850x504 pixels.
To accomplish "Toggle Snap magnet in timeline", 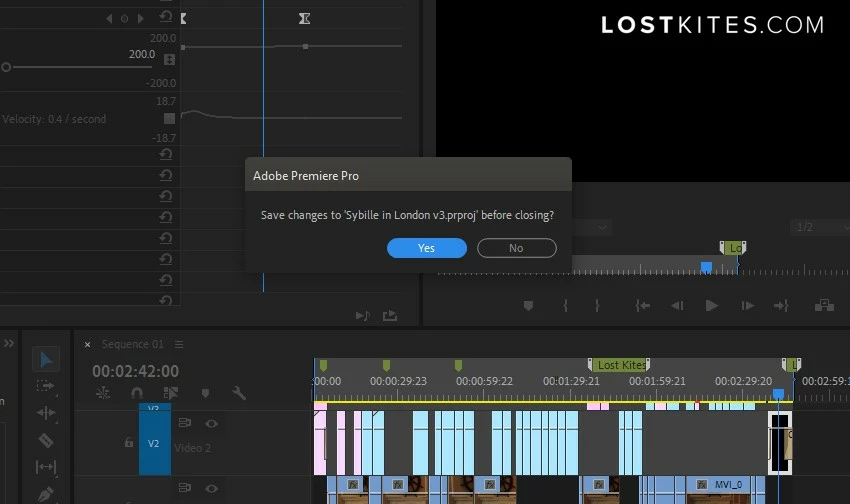I will pos(137,393).
